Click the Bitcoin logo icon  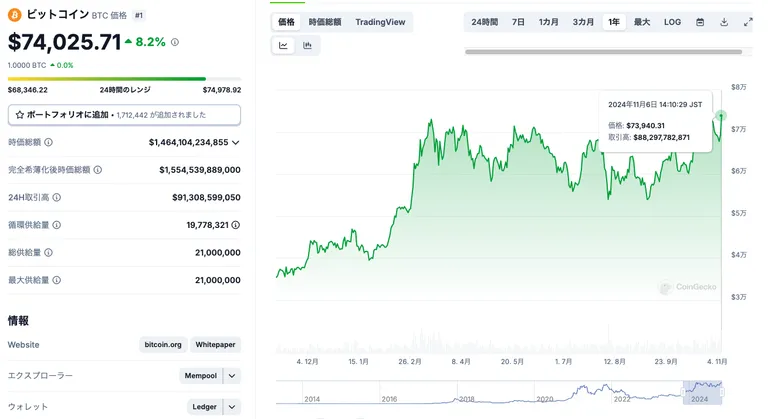click(x=15, y=15)
